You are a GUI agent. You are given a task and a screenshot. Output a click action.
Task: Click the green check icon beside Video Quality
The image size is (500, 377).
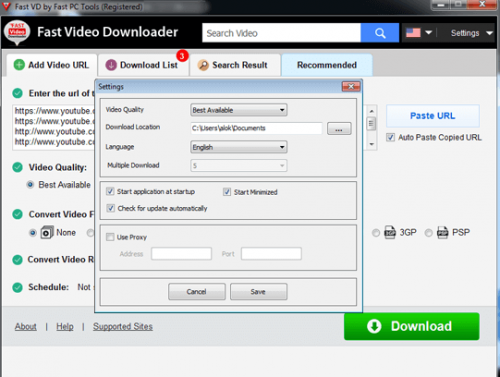(x=17, y=167)
